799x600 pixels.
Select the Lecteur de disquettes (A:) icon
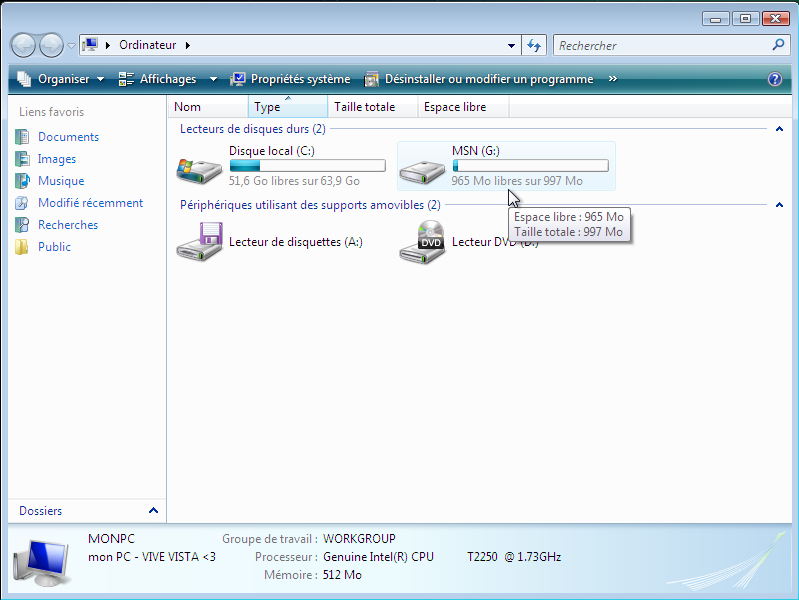[199, 242]
